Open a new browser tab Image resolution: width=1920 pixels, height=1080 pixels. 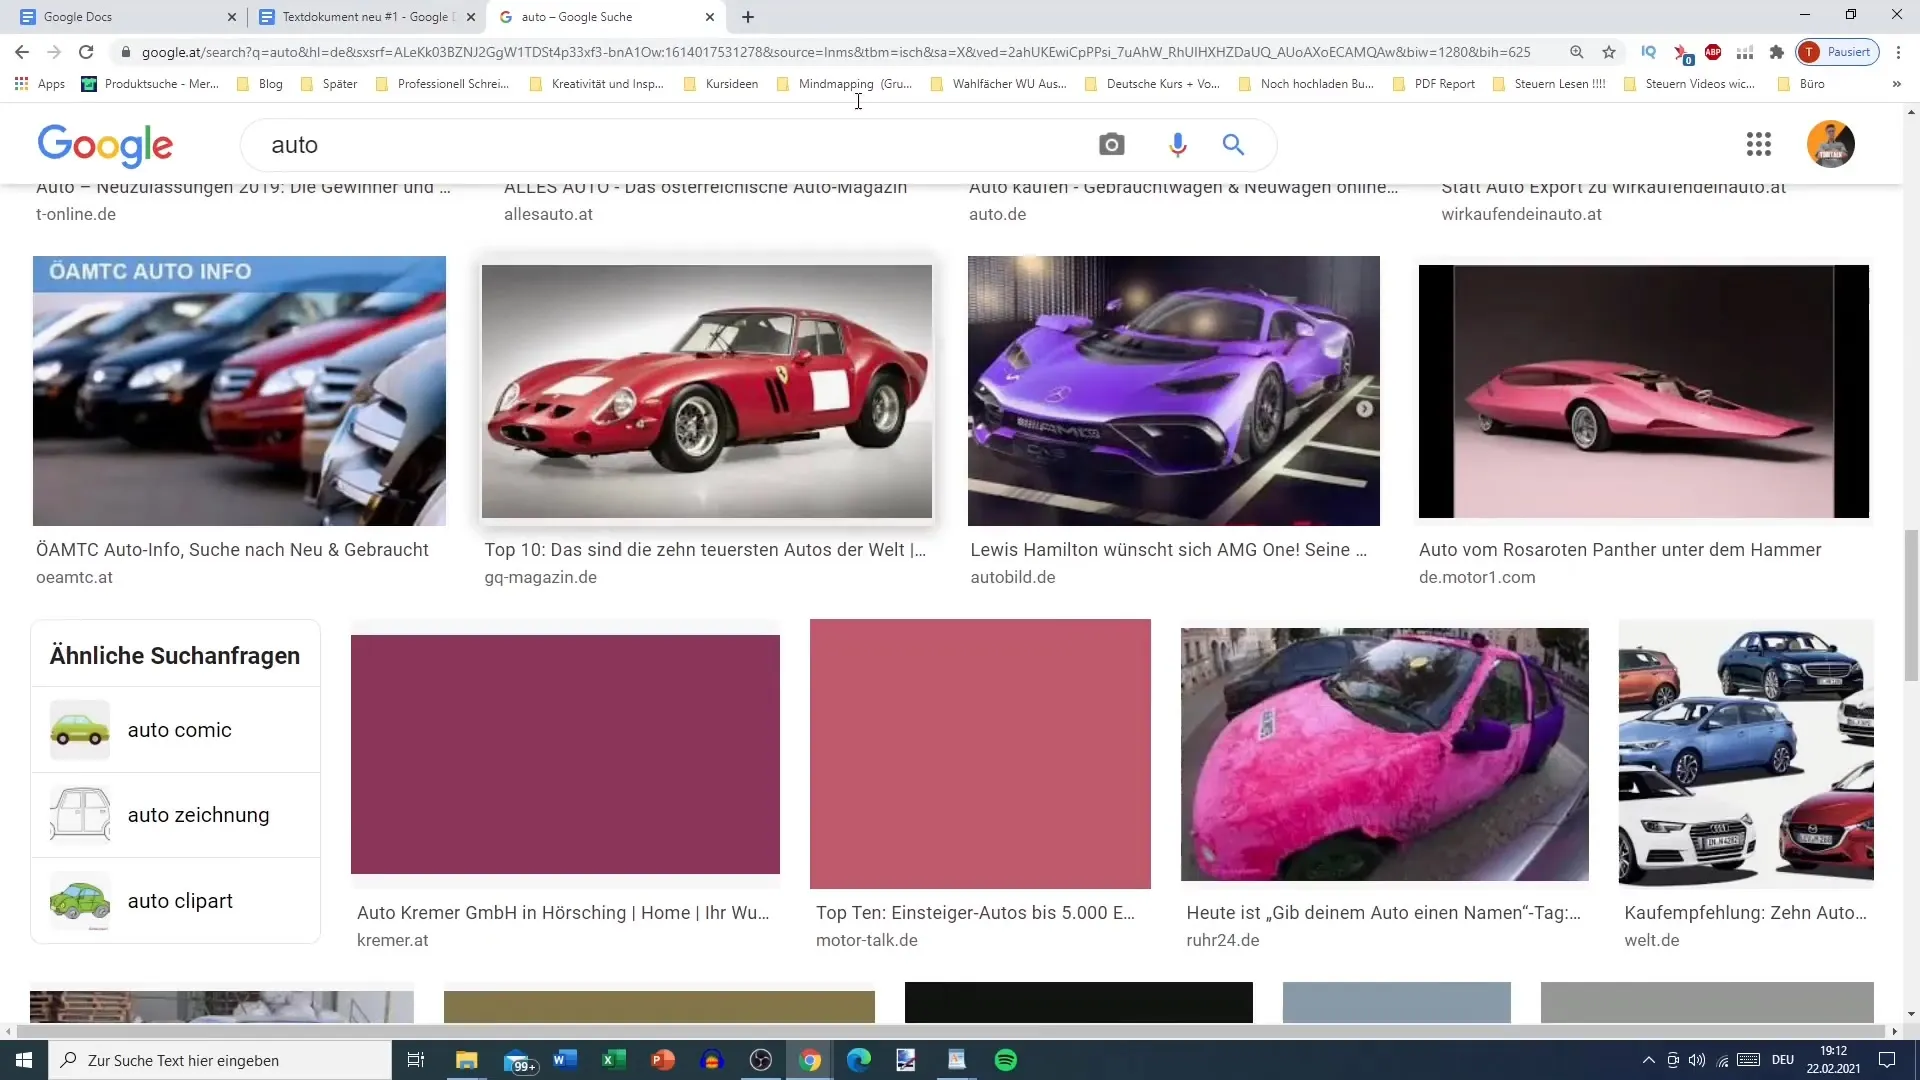click(747, 17)
